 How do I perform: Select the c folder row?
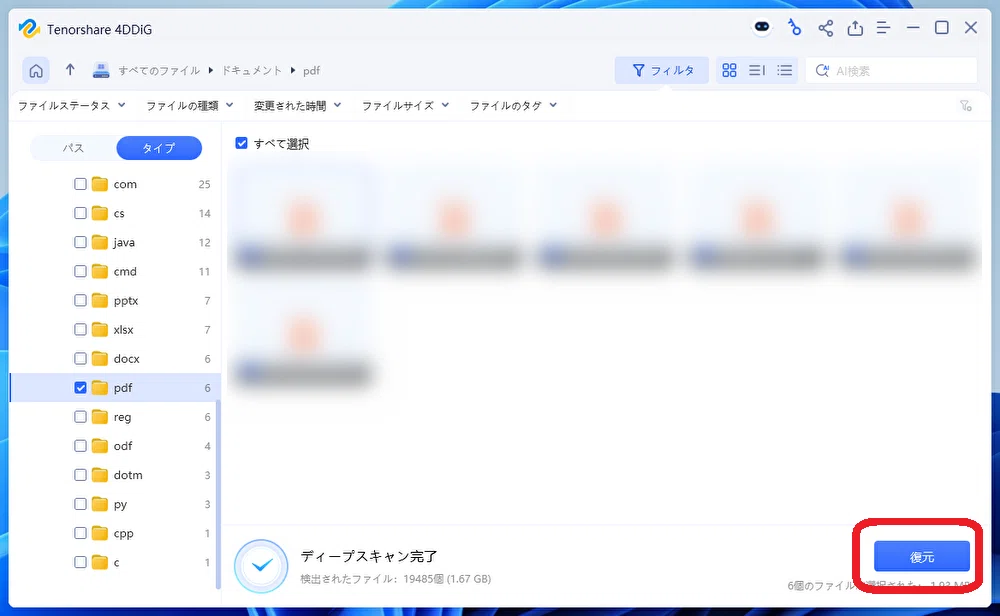(115, 562)
